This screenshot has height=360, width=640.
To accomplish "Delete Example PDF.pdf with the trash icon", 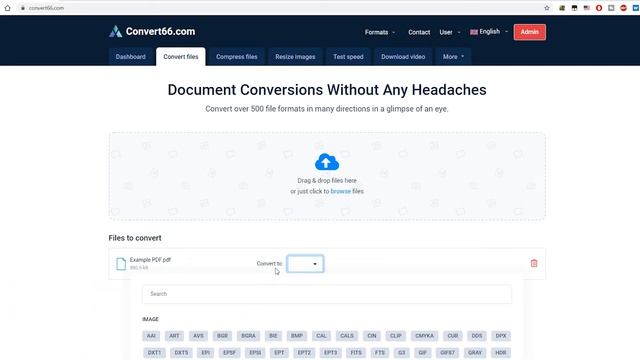I will 534,263.
